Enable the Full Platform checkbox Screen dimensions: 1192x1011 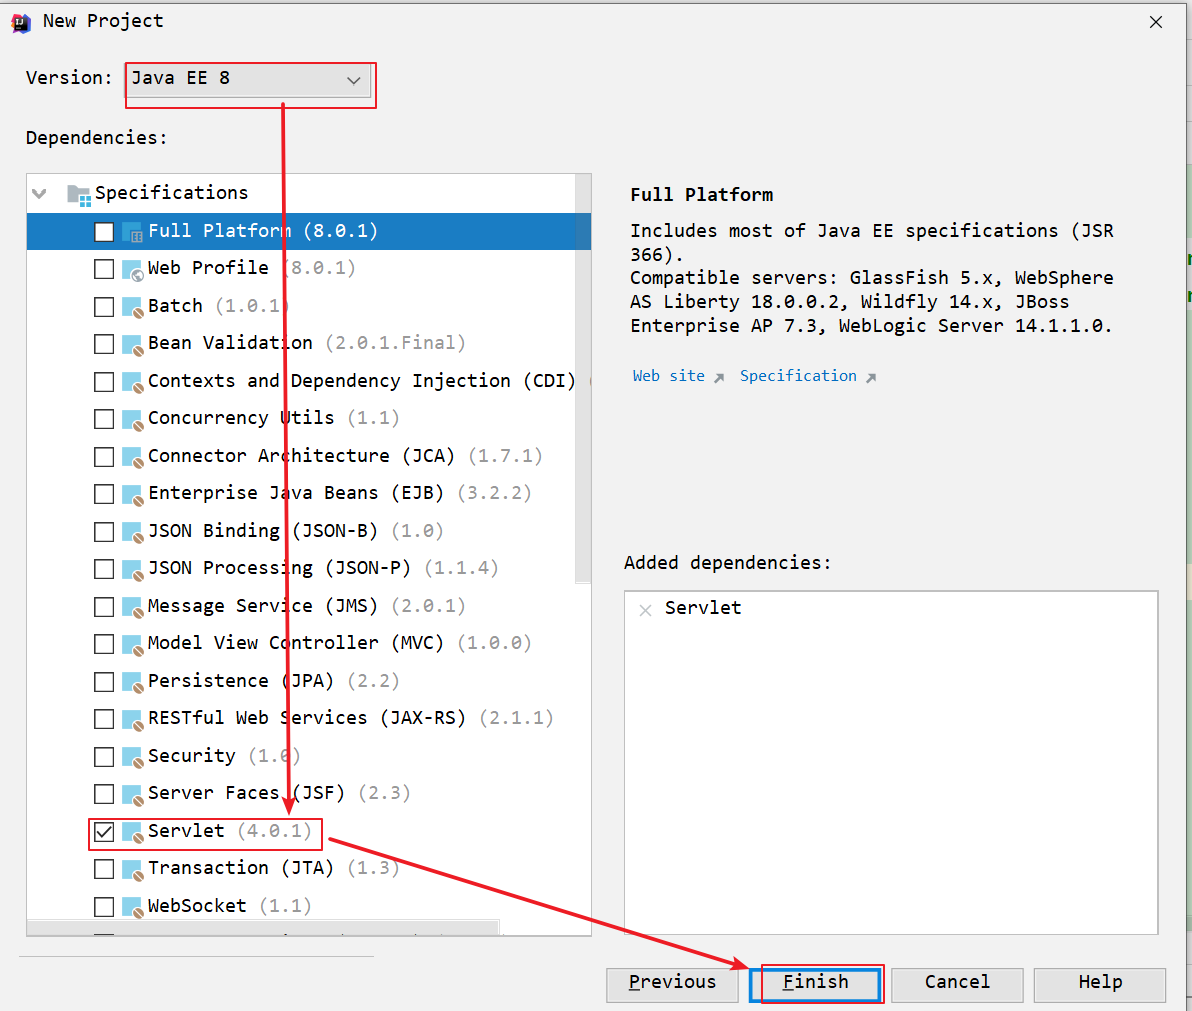click(104, 232)
